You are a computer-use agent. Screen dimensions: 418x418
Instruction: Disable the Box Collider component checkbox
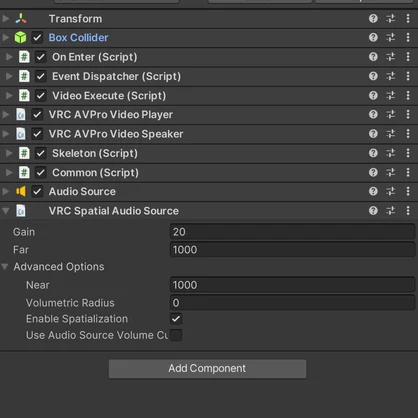coord(37,37)
